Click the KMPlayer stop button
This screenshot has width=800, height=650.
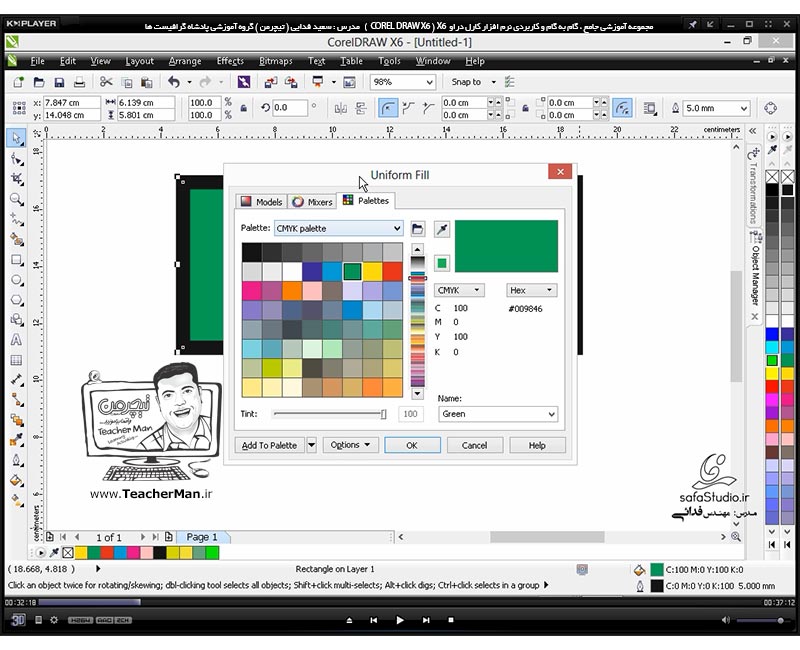(451, 620)
